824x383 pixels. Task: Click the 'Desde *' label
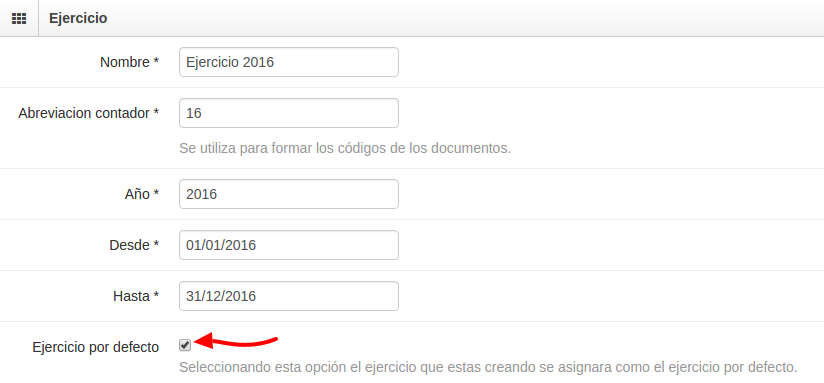click(134, 245)
